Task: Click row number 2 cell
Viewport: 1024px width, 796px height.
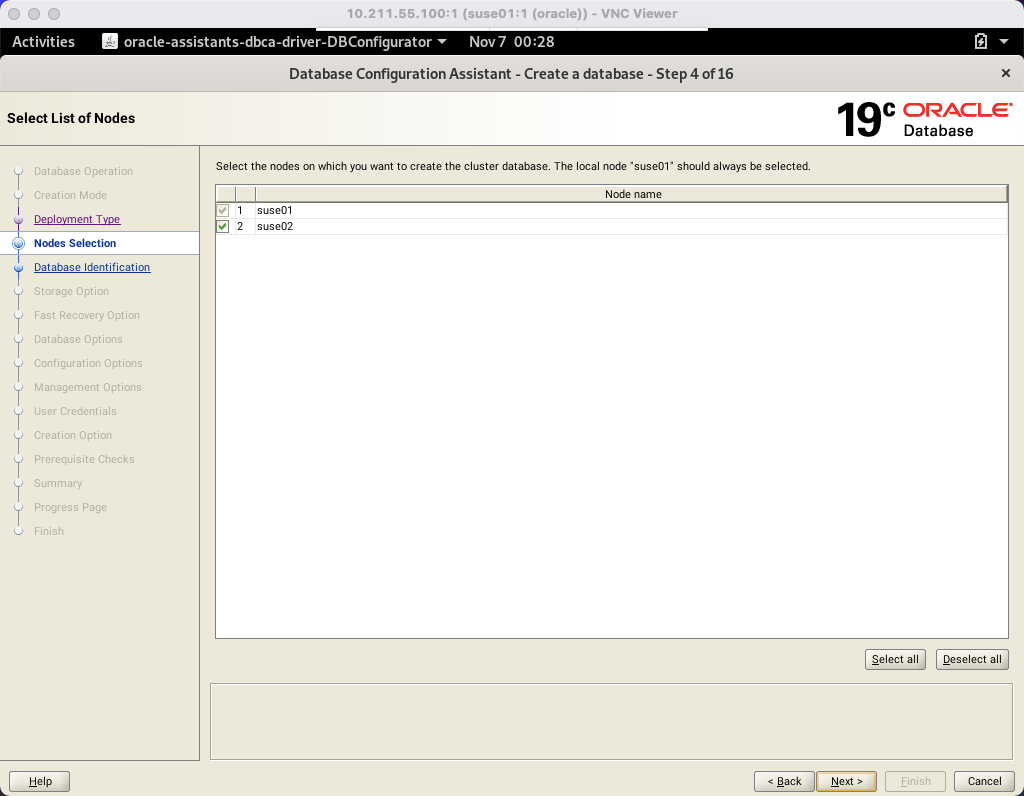Action: click(245, 227)
